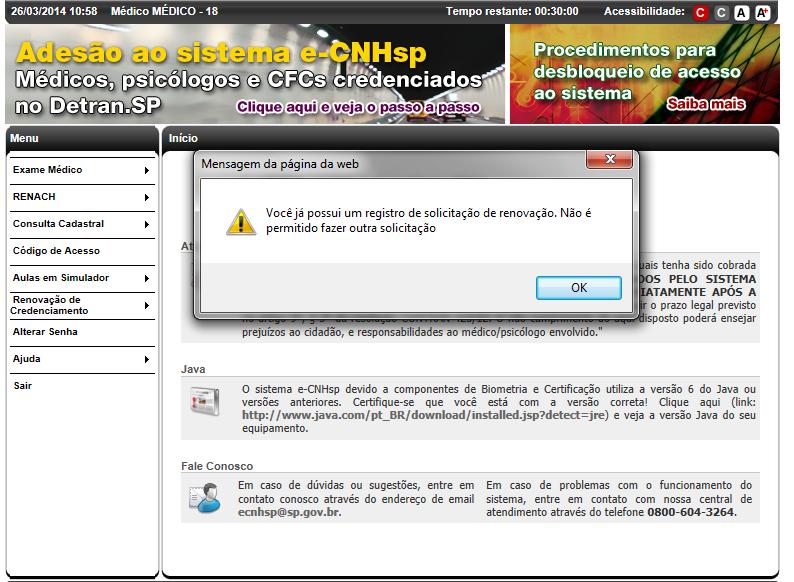
Task: Expand the Consulta Cadastral submenu arrow
Action: coord(146,224)
